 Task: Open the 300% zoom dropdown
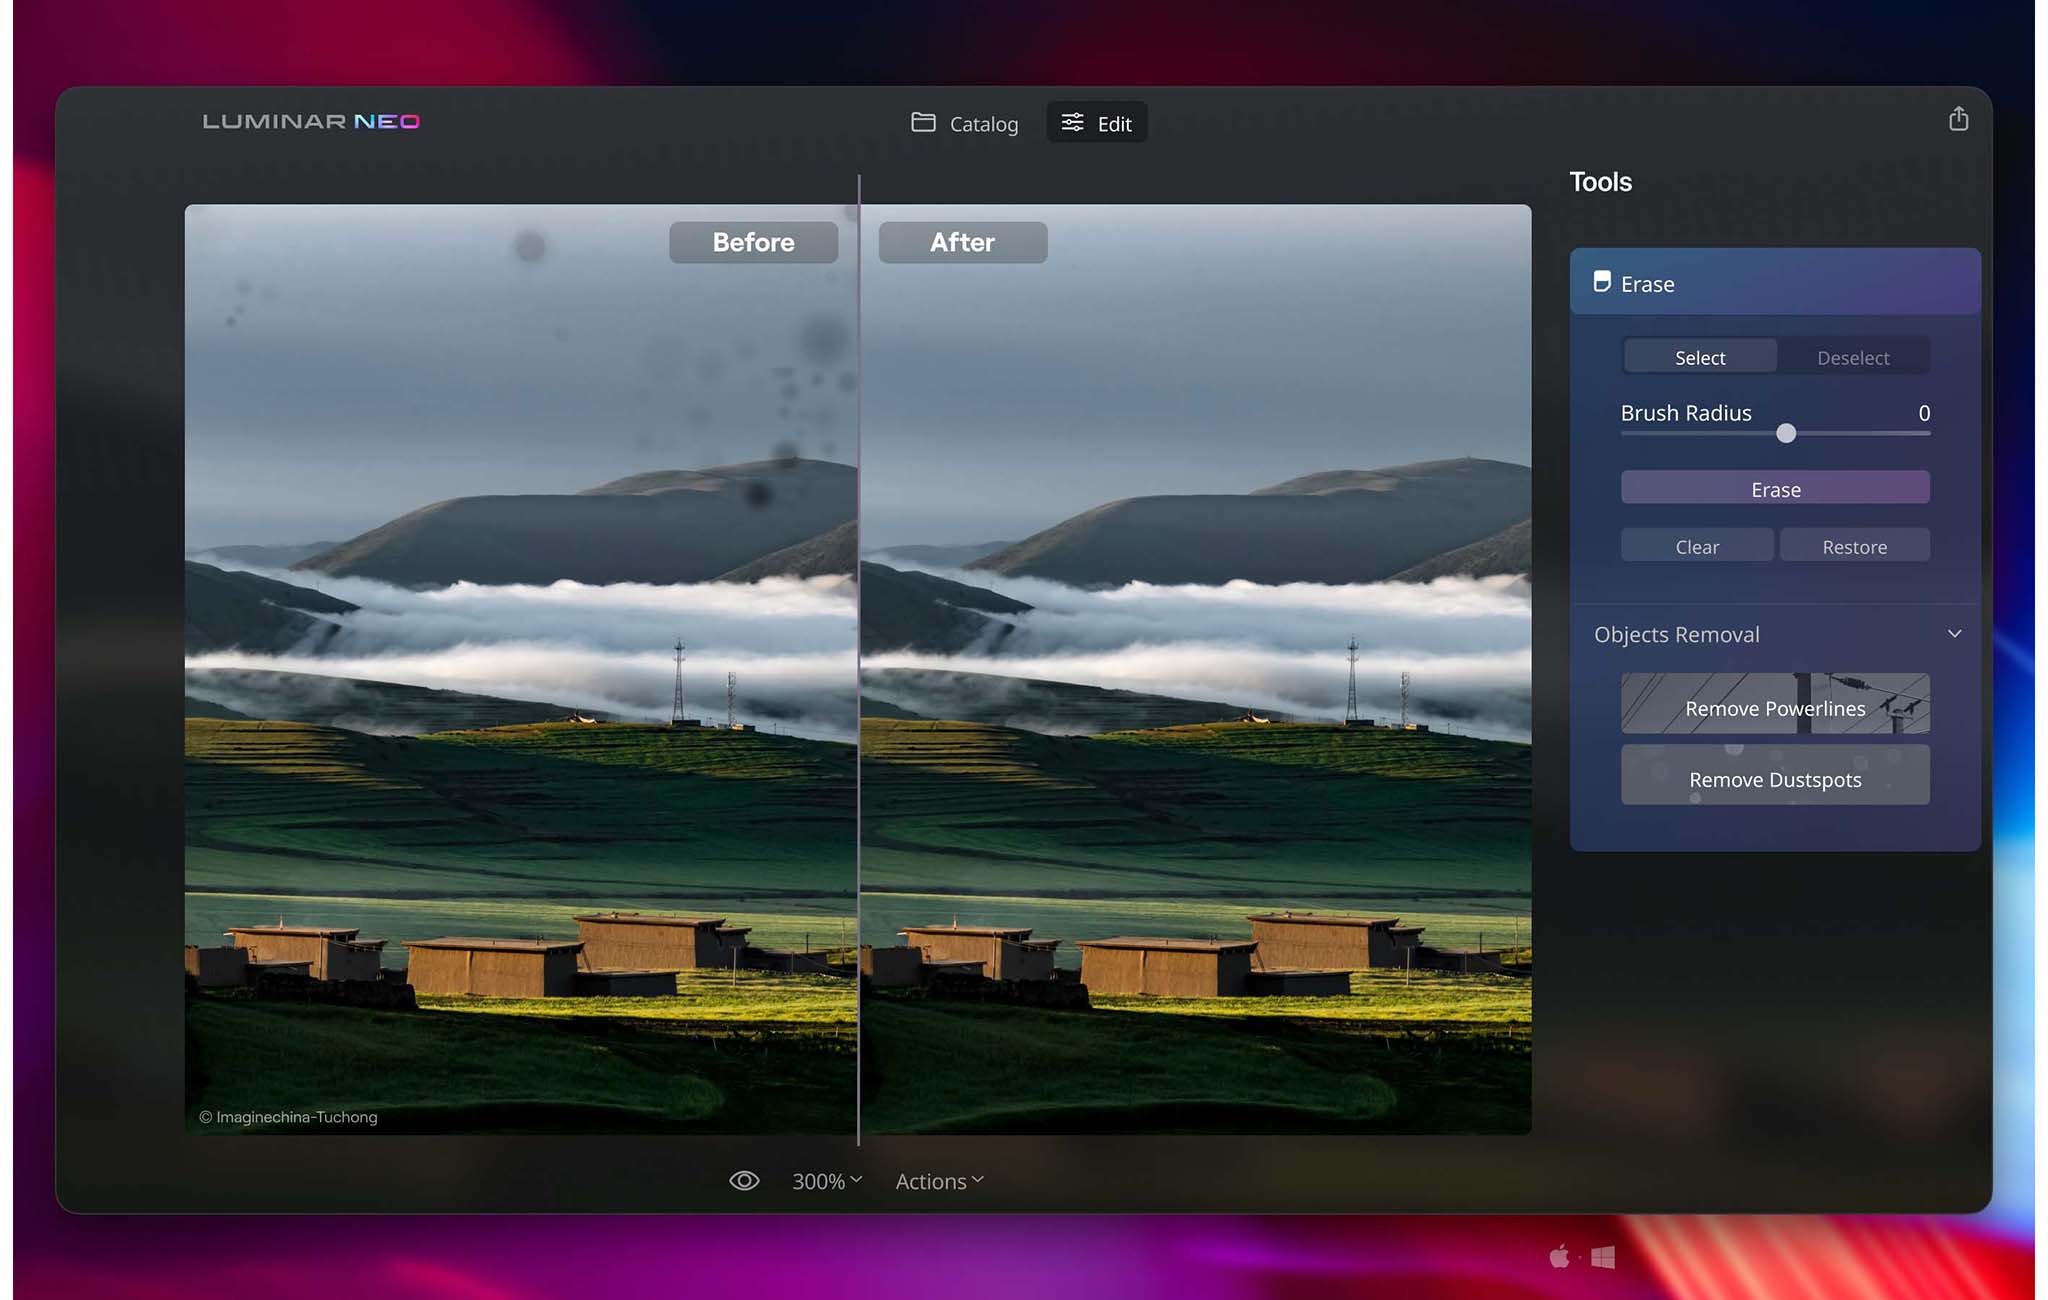pos(826,1181)
